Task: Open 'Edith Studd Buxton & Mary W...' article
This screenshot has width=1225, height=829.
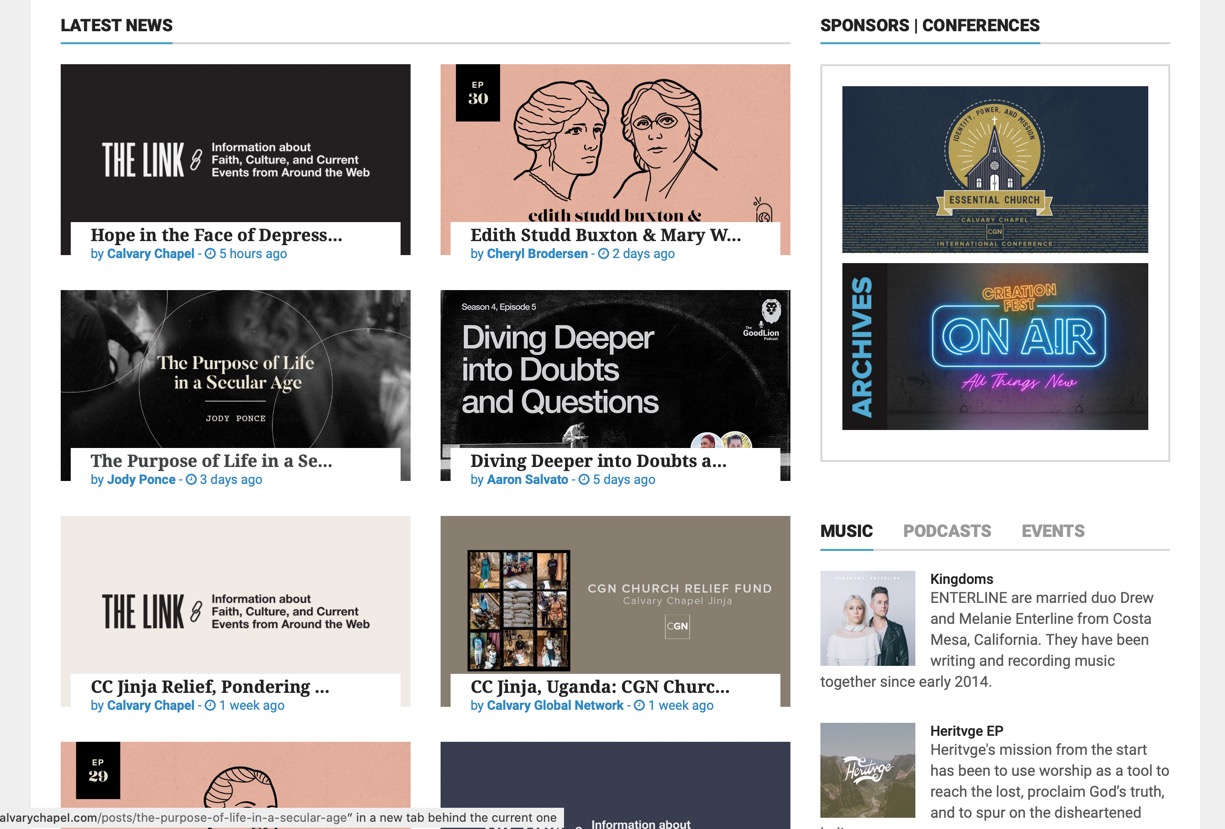Action: tap(606, 235)
